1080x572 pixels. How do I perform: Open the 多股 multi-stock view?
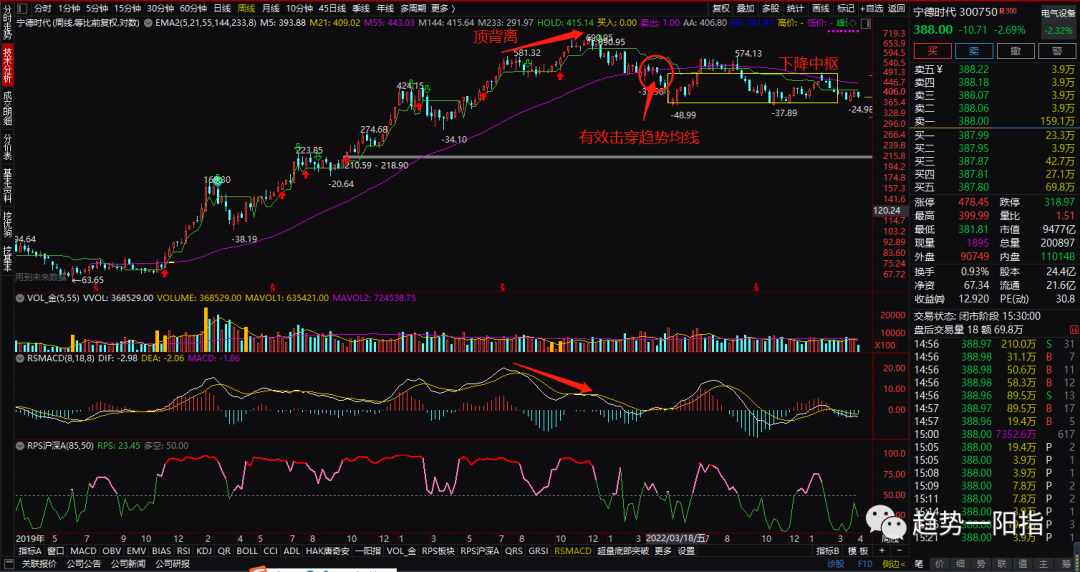click(x=771, y=8)
